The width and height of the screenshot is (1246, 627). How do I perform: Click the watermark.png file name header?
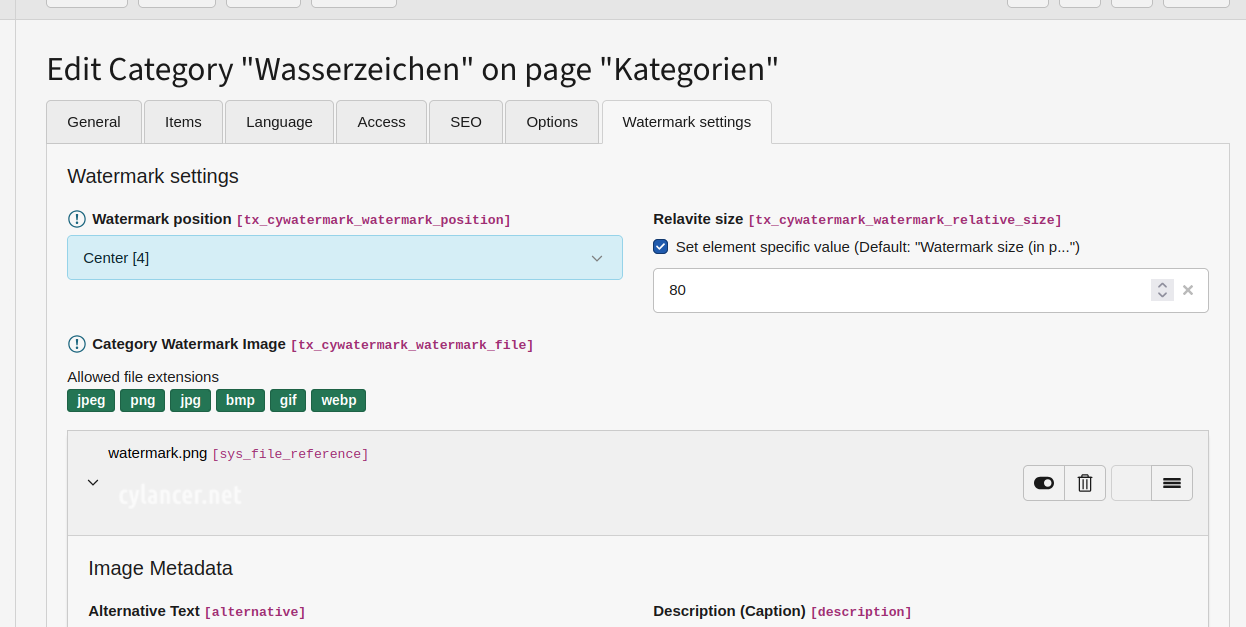click(x=158, y=453)
